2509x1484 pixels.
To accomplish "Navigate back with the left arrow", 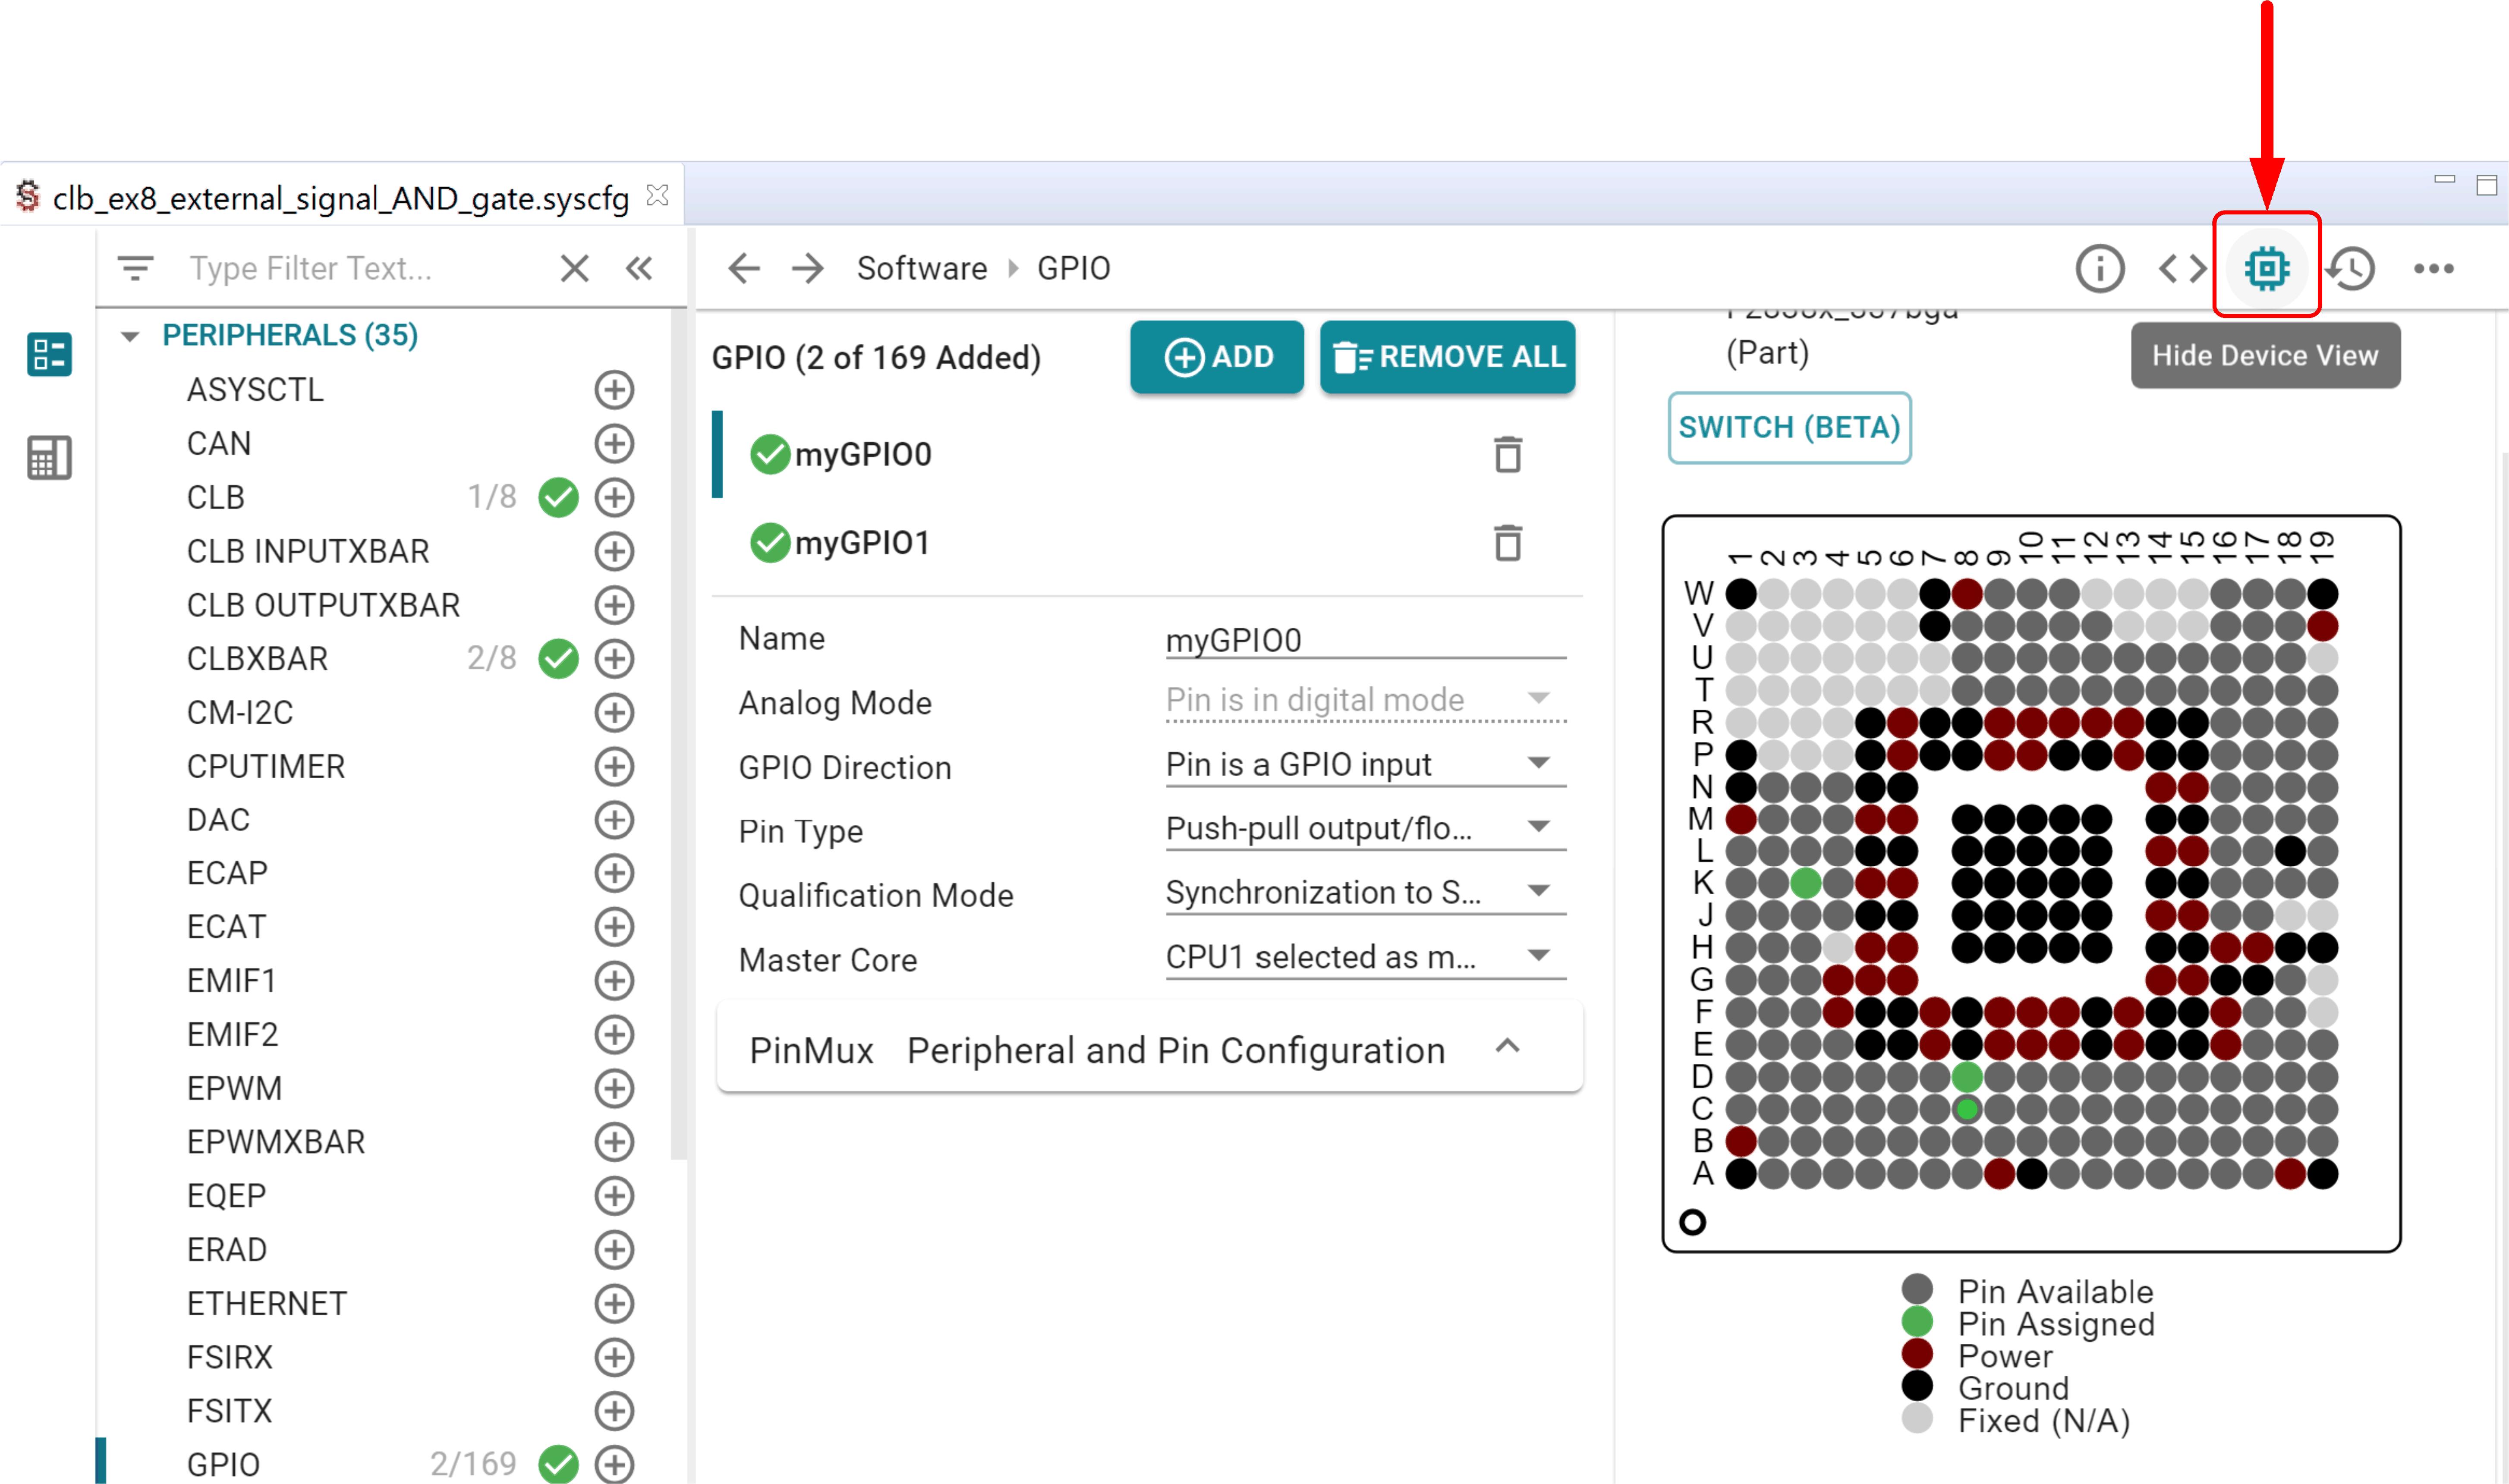I will (743, 268).
